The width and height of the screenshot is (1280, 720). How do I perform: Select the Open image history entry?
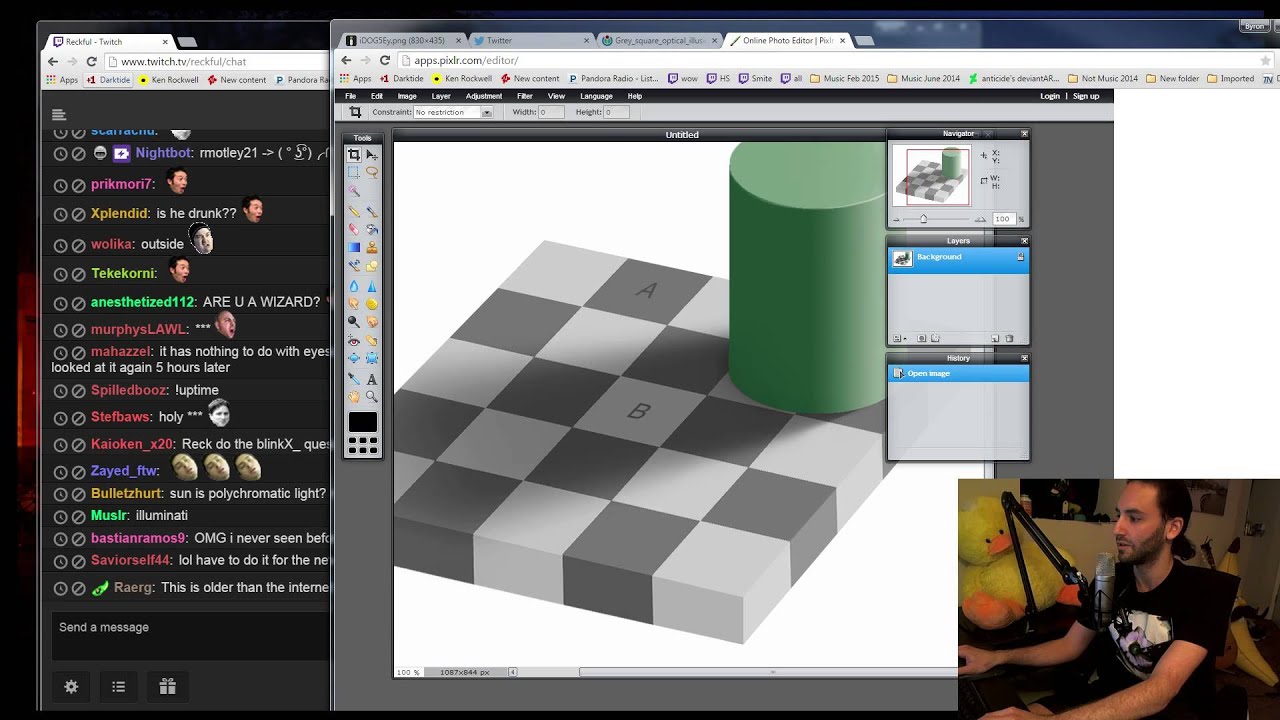click(x=958, y=373)
